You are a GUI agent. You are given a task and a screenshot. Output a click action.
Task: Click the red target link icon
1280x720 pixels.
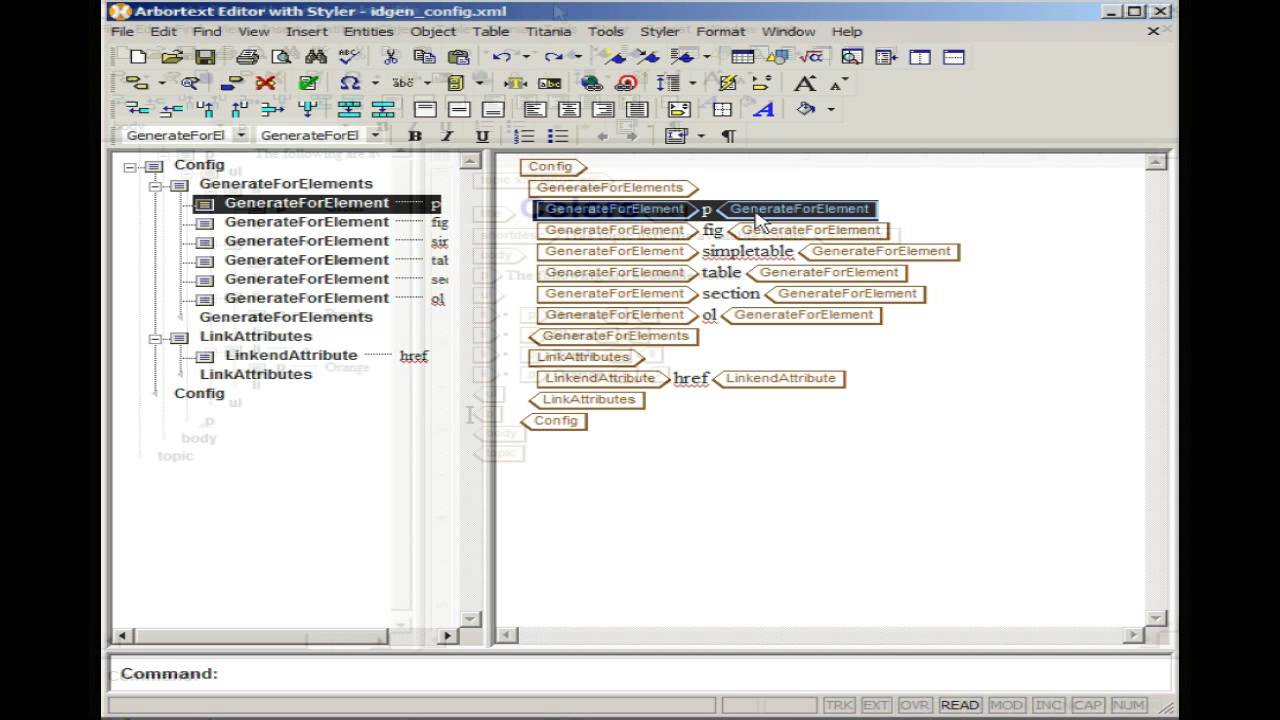click(x=627, y=83)
